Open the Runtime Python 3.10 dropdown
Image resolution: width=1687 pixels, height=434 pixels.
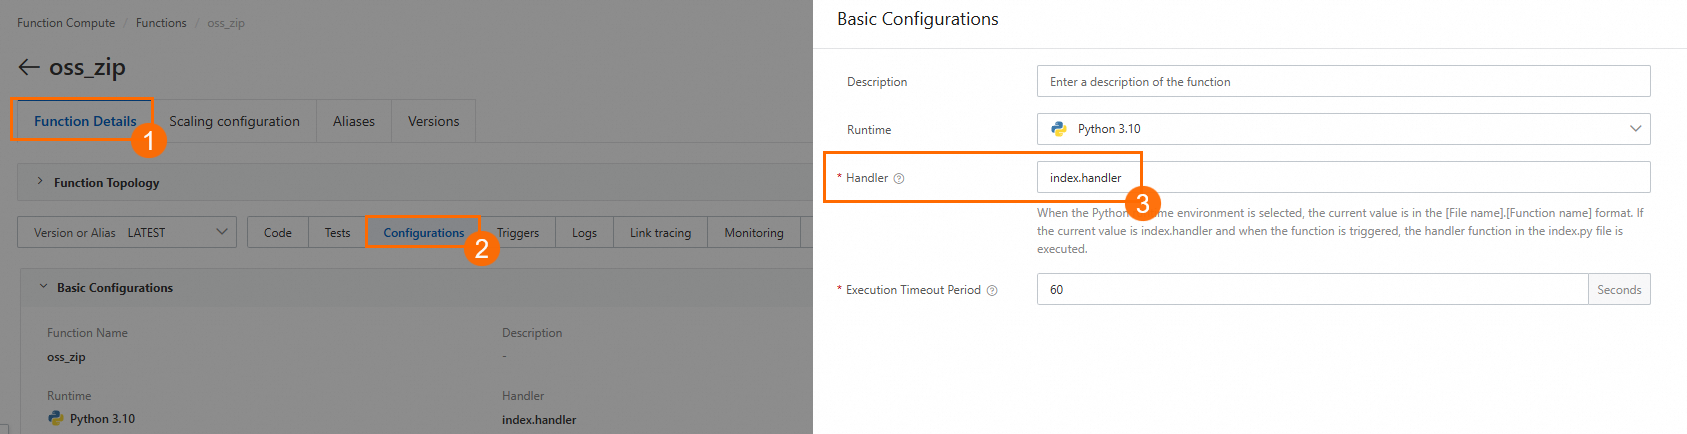[x=1343, y=129]
